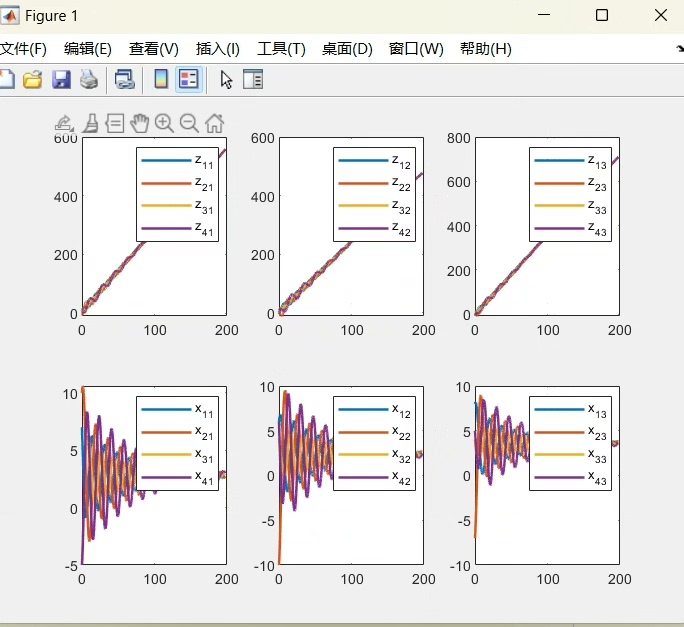The height and width of the screenshot is (627, 684).
Task: Open a file with the folder icon
Action: 33,79
